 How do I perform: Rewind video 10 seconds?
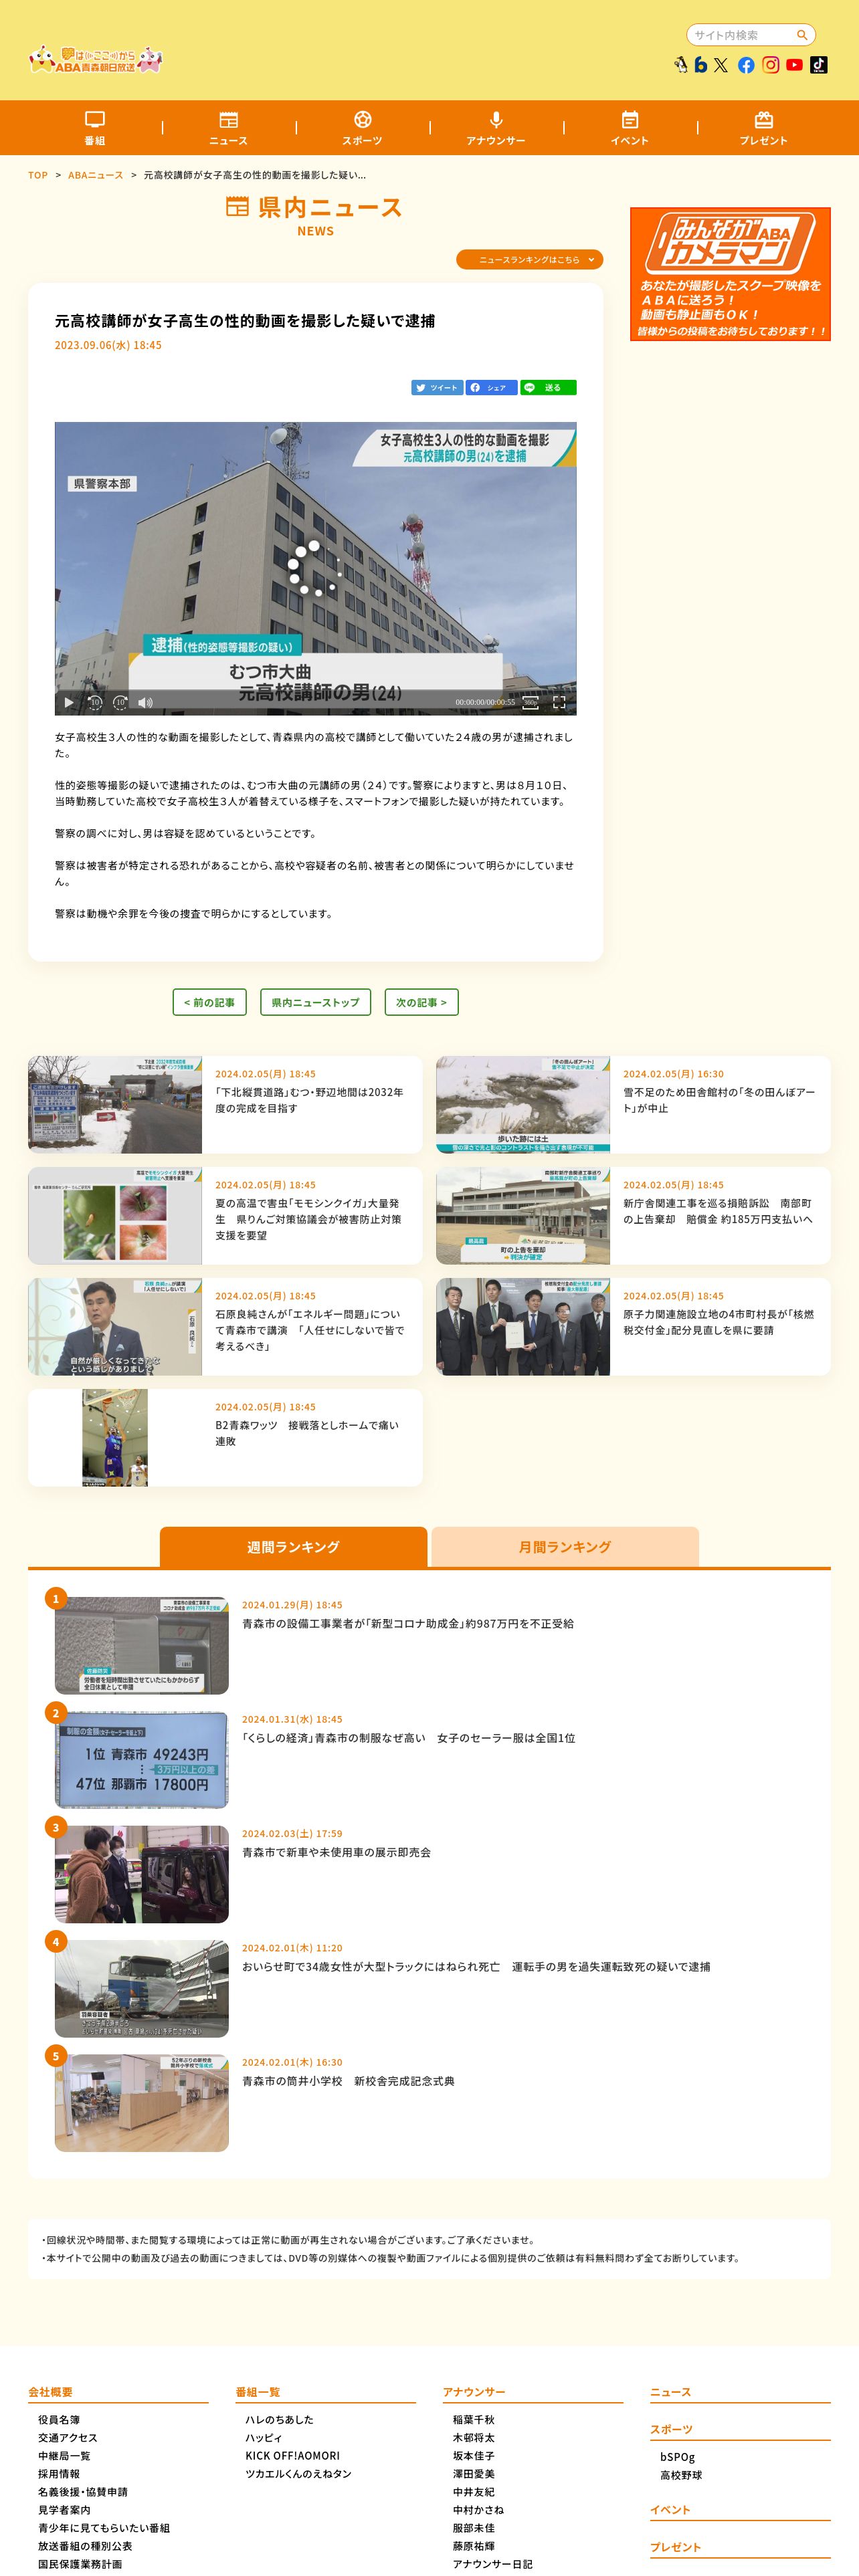coord(95,702)
